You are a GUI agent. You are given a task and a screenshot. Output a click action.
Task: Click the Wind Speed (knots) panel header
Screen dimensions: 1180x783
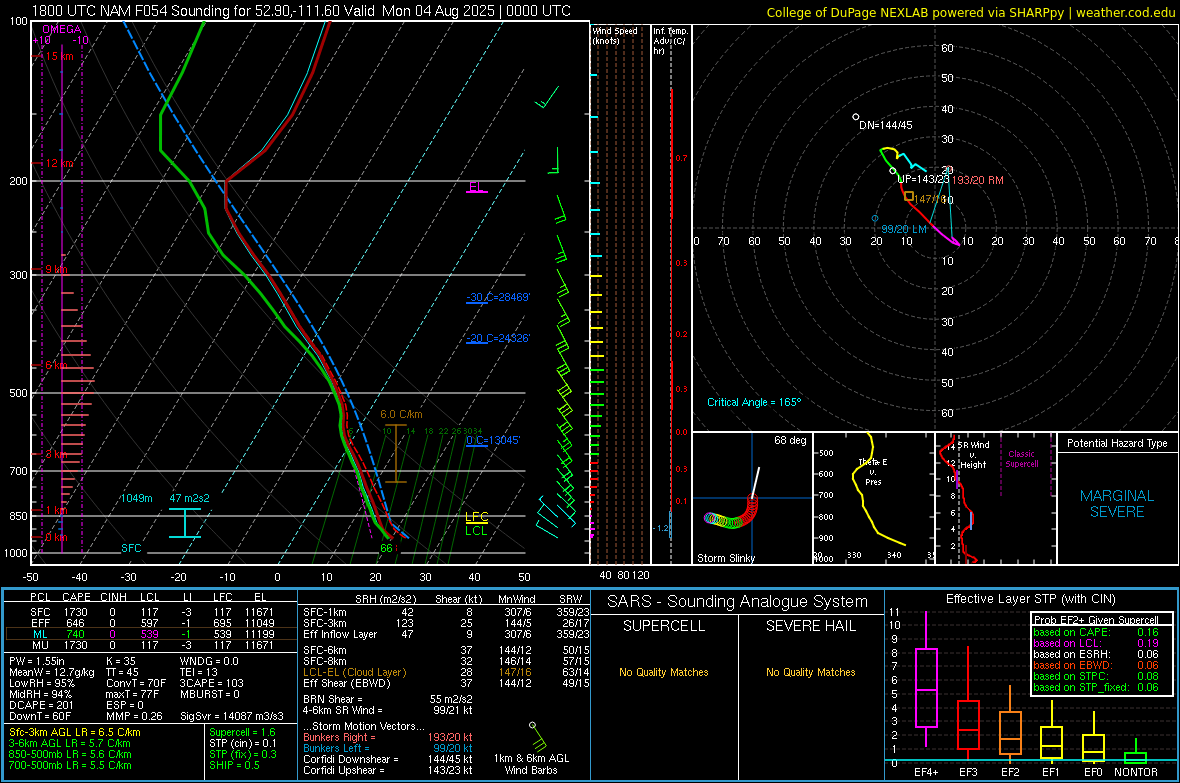(x=614, y=35)
